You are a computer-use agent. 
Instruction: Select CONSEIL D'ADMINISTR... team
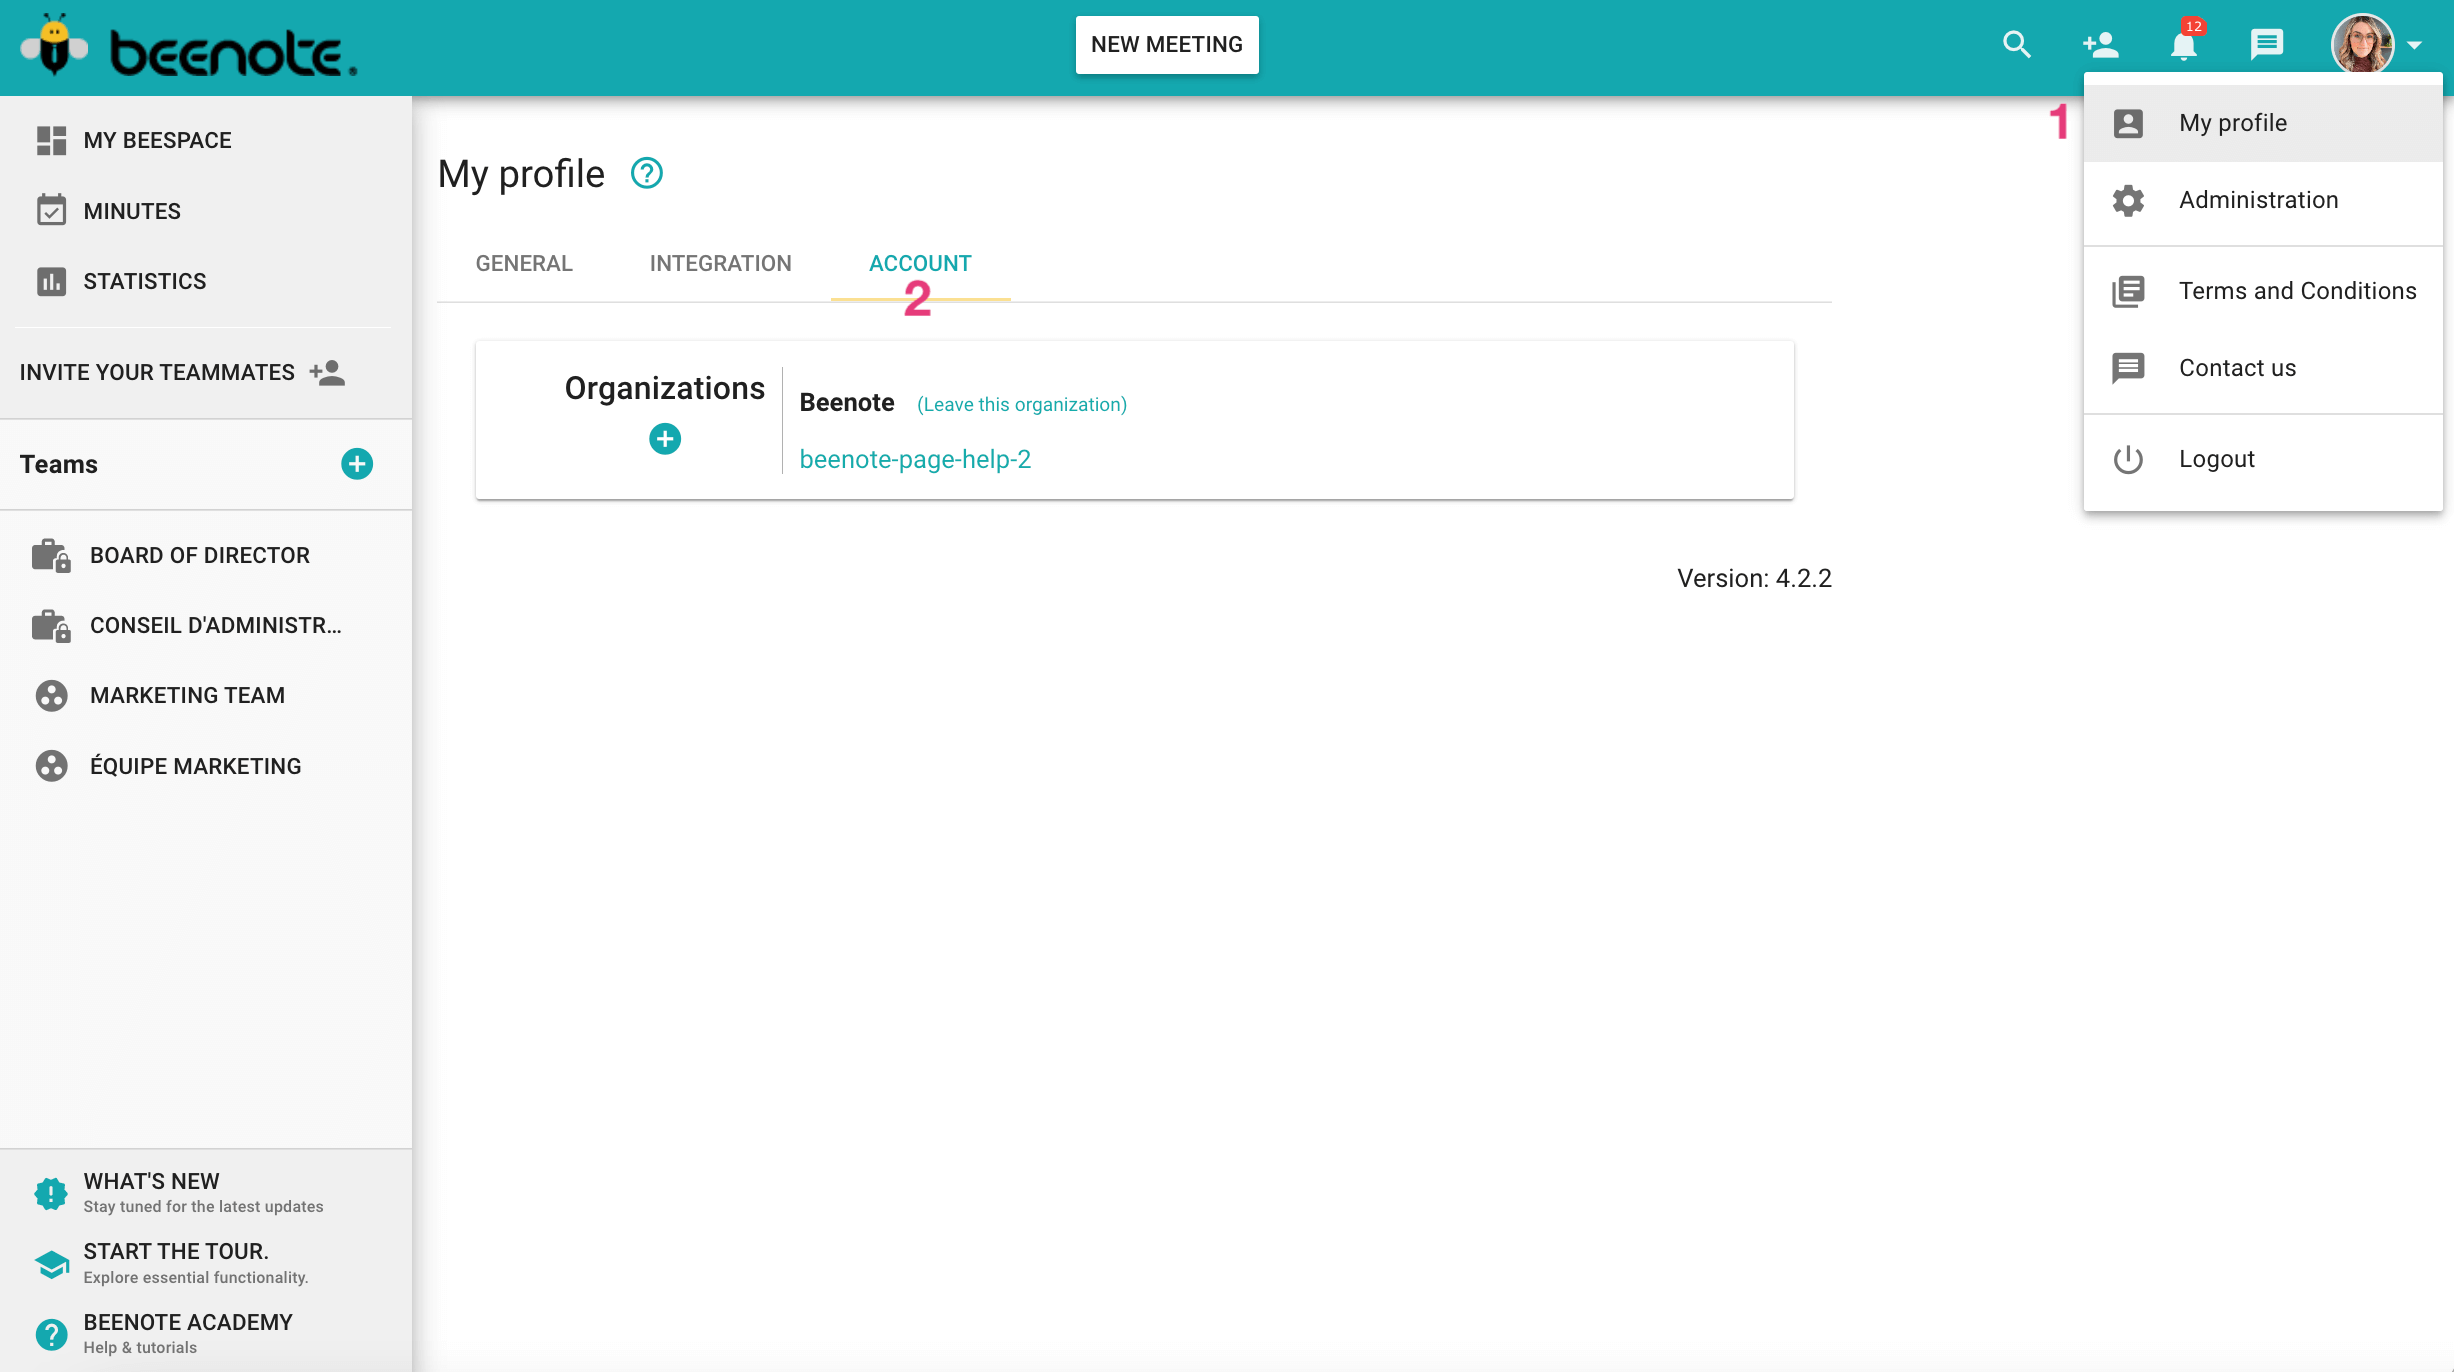216,625
